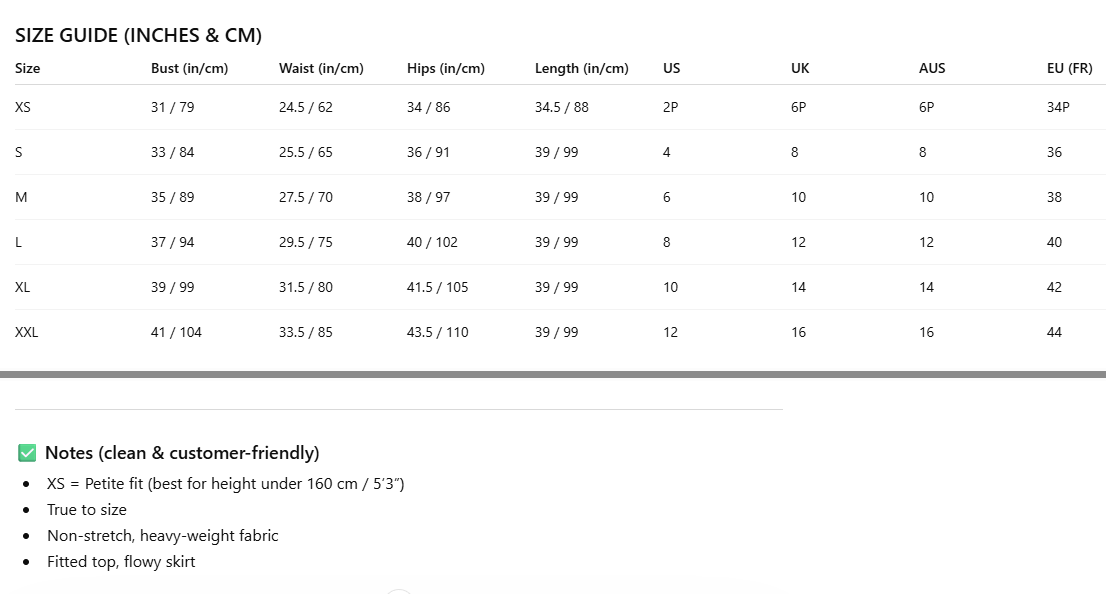1106x594 pixels.
Task: Select the Bust (in/cm) column header
Action: [x=189, y=68]
